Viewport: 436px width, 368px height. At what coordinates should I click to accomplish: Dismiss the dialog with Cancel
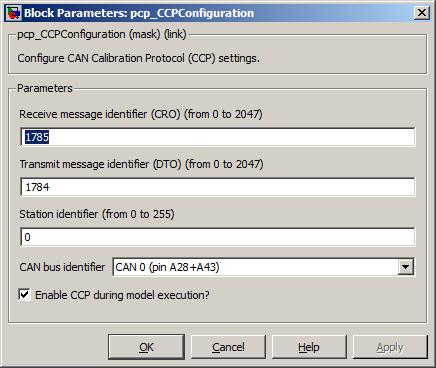(x=228, y=347)
